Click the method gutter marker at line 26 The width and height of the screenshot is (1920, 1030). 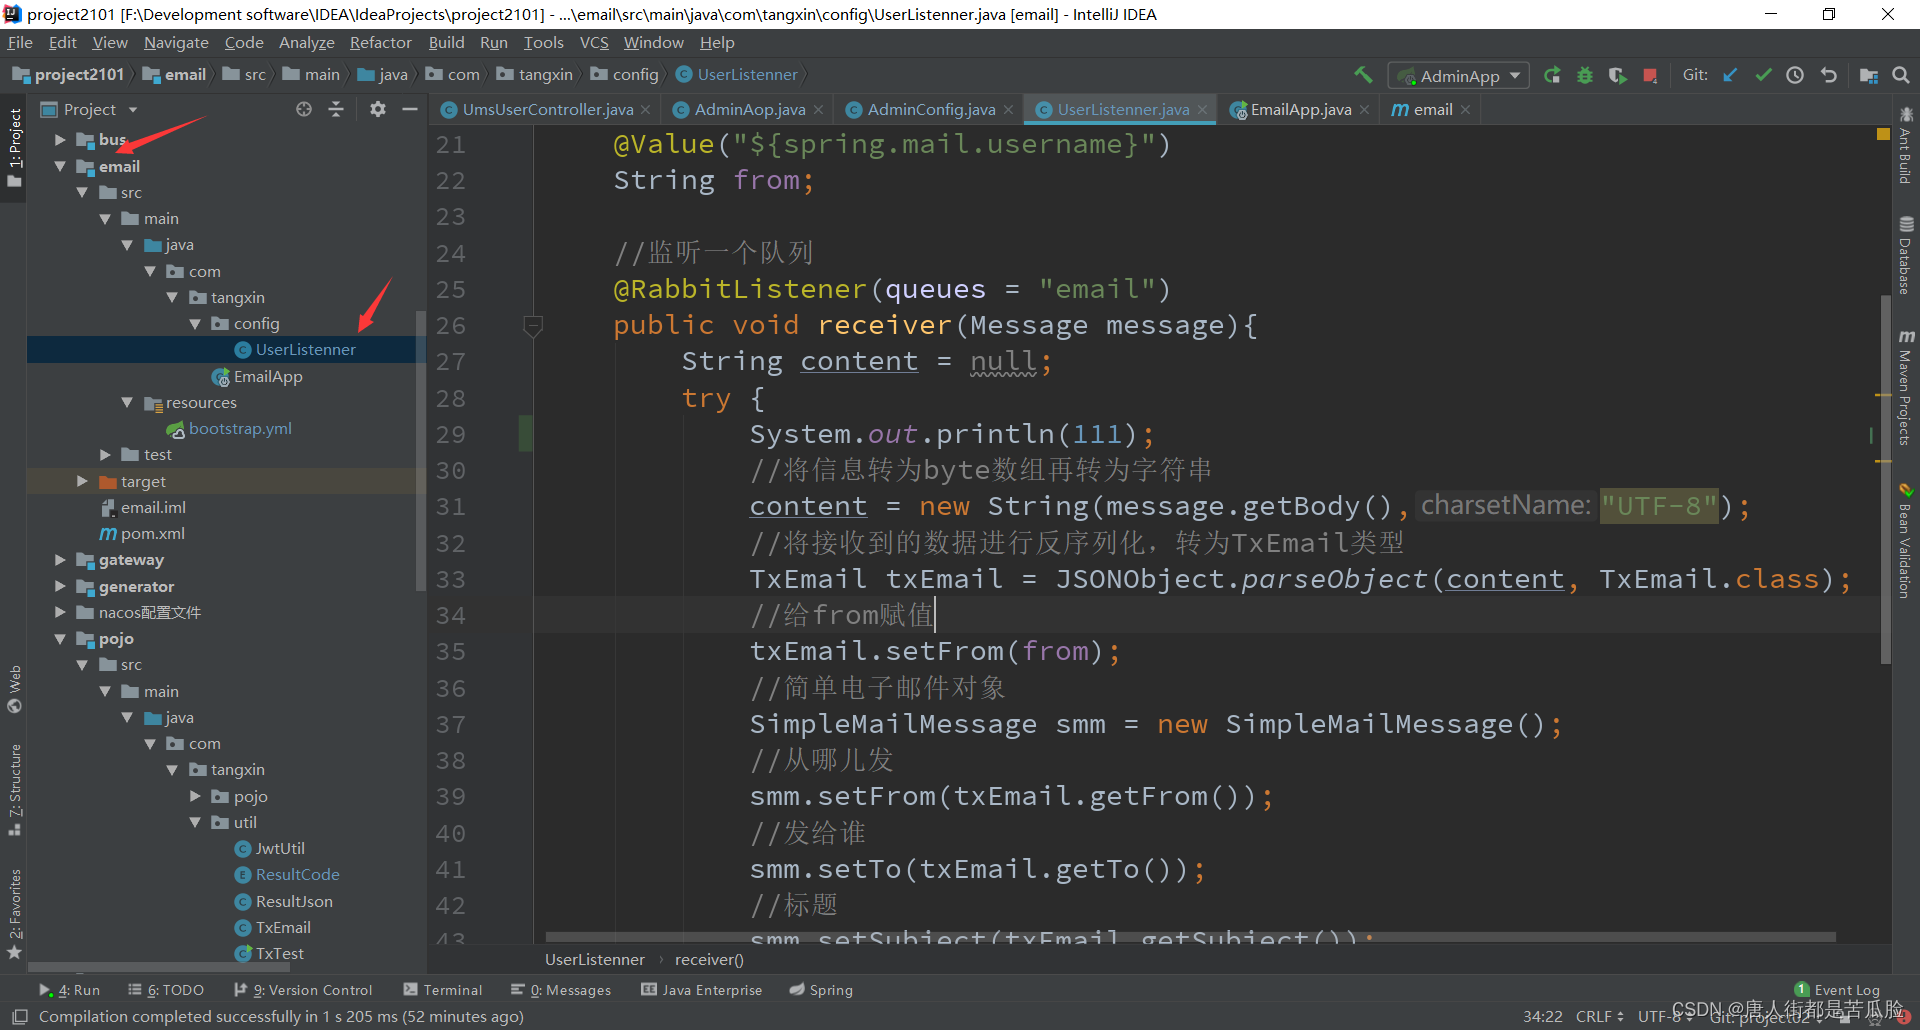[x=533, y=326]
